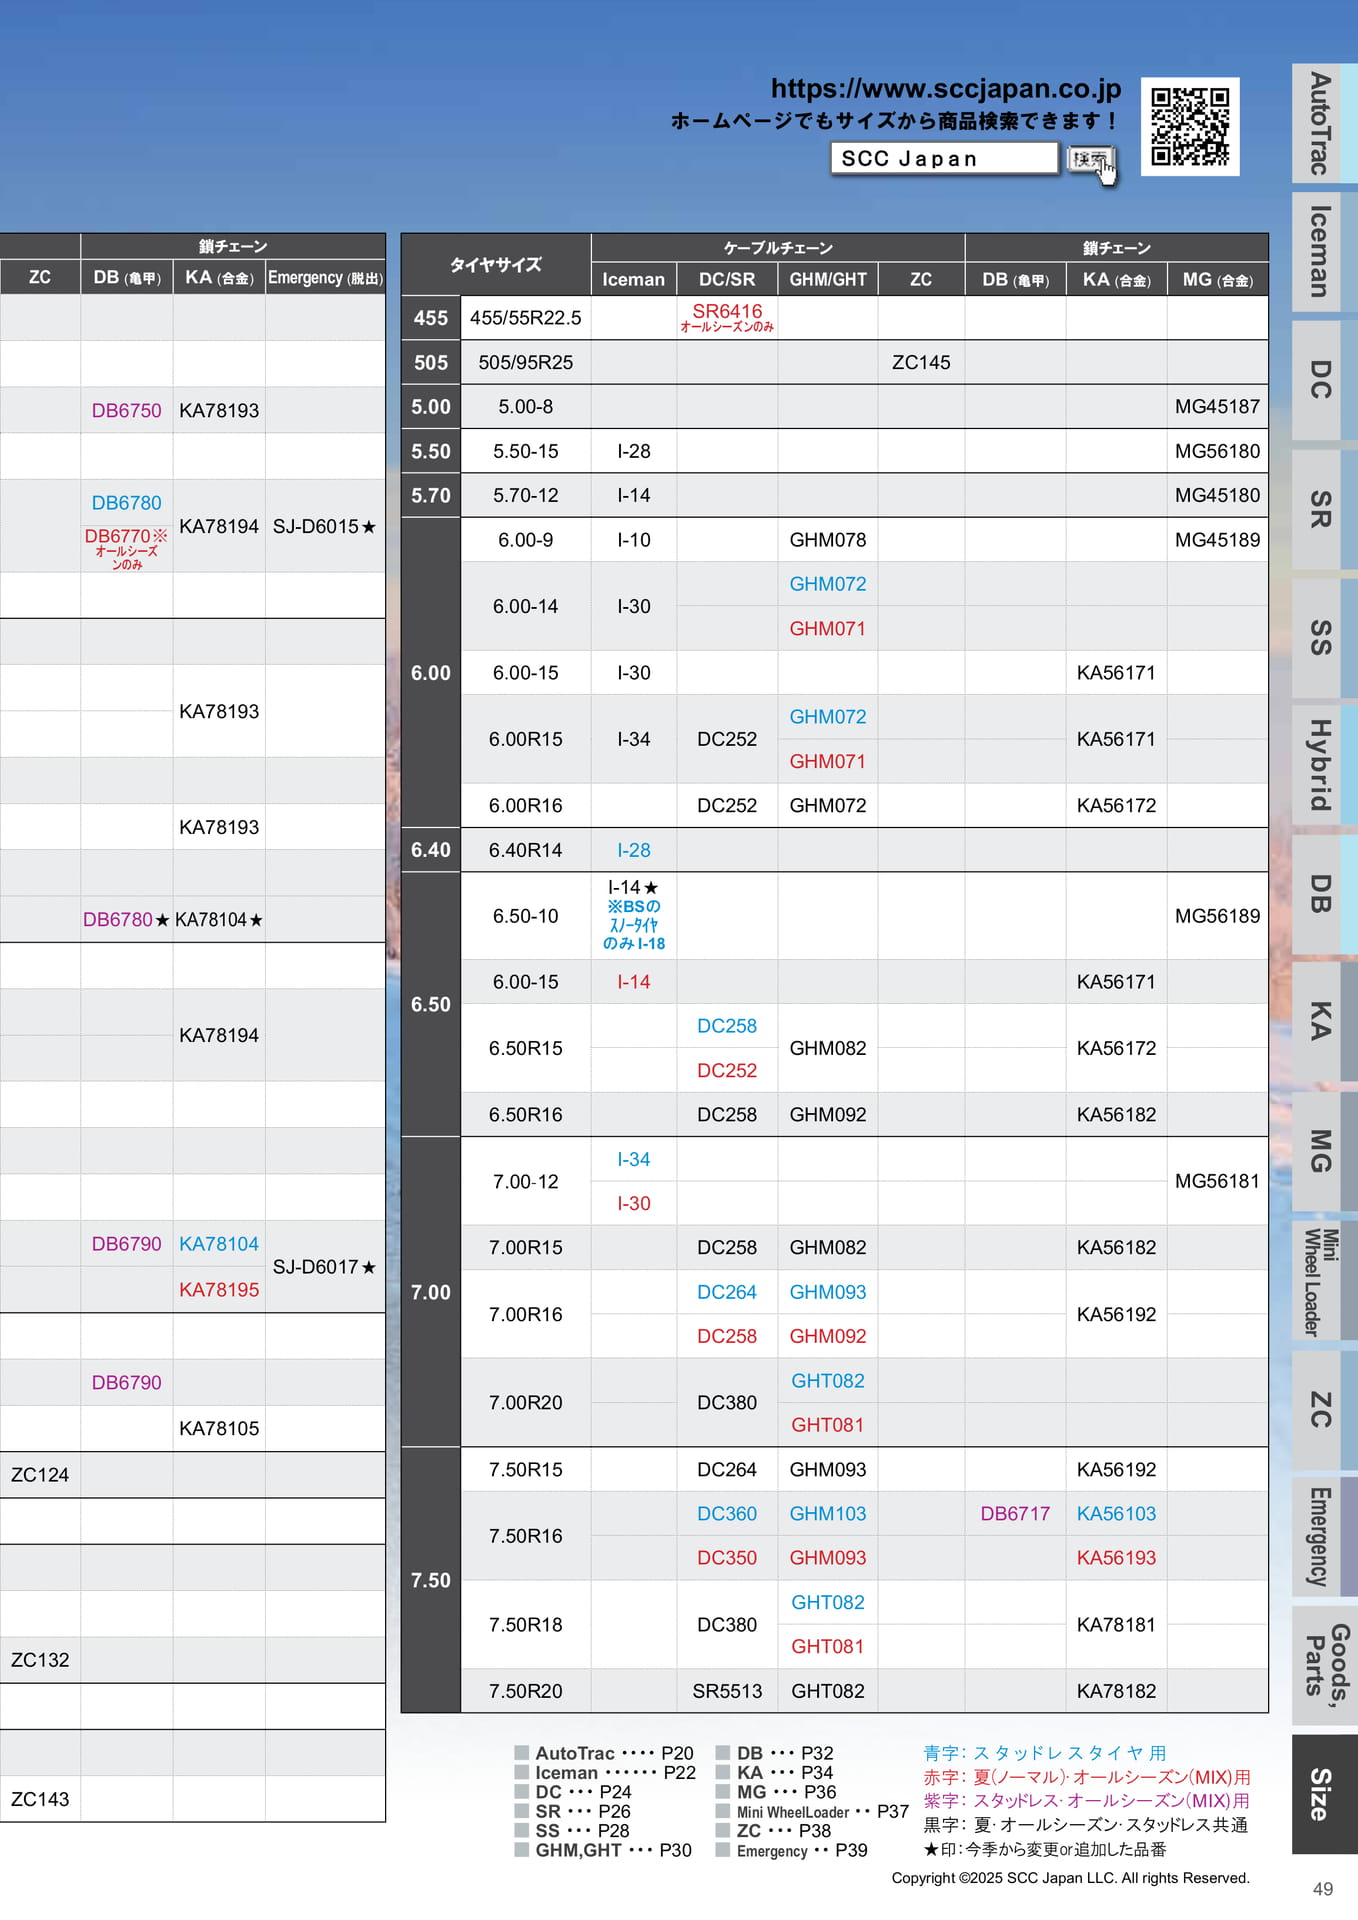The width and height of the screenshot is (1358, 1920).
Task: Open the KA side tab
Action: click(1323, 1022)
